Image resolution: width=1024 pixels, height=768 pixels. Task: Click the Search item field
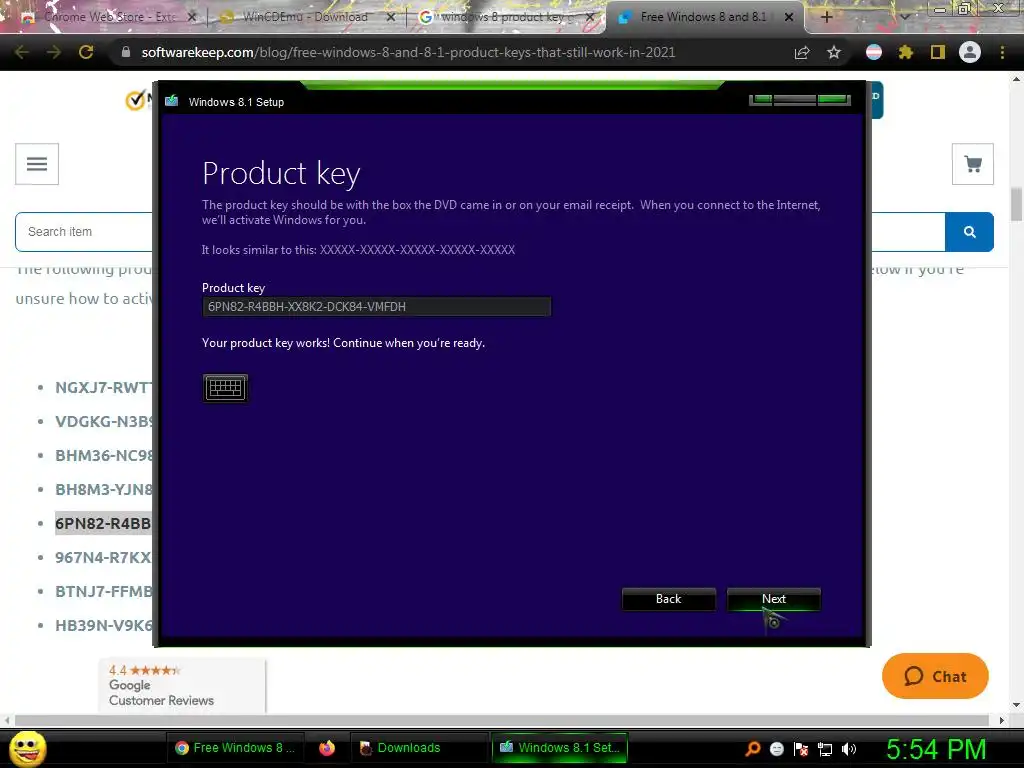coord(85,232)
